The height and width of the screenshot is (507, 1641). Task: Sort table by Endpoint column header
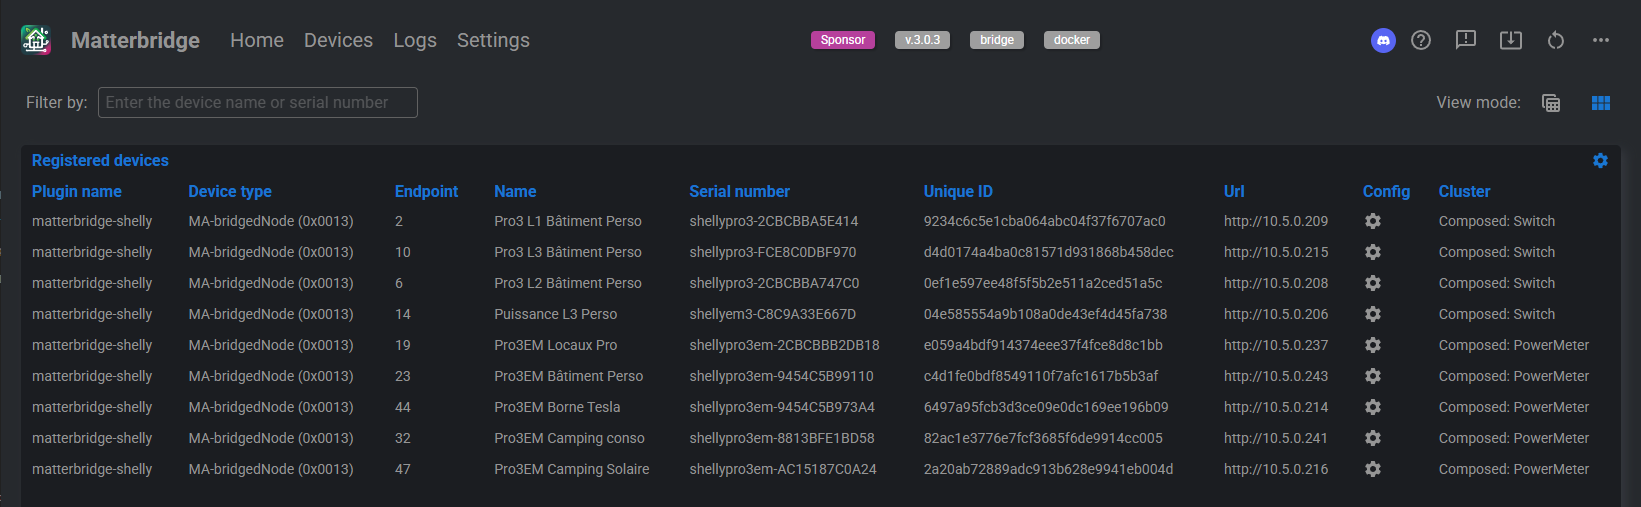click(x=426, y=191)
